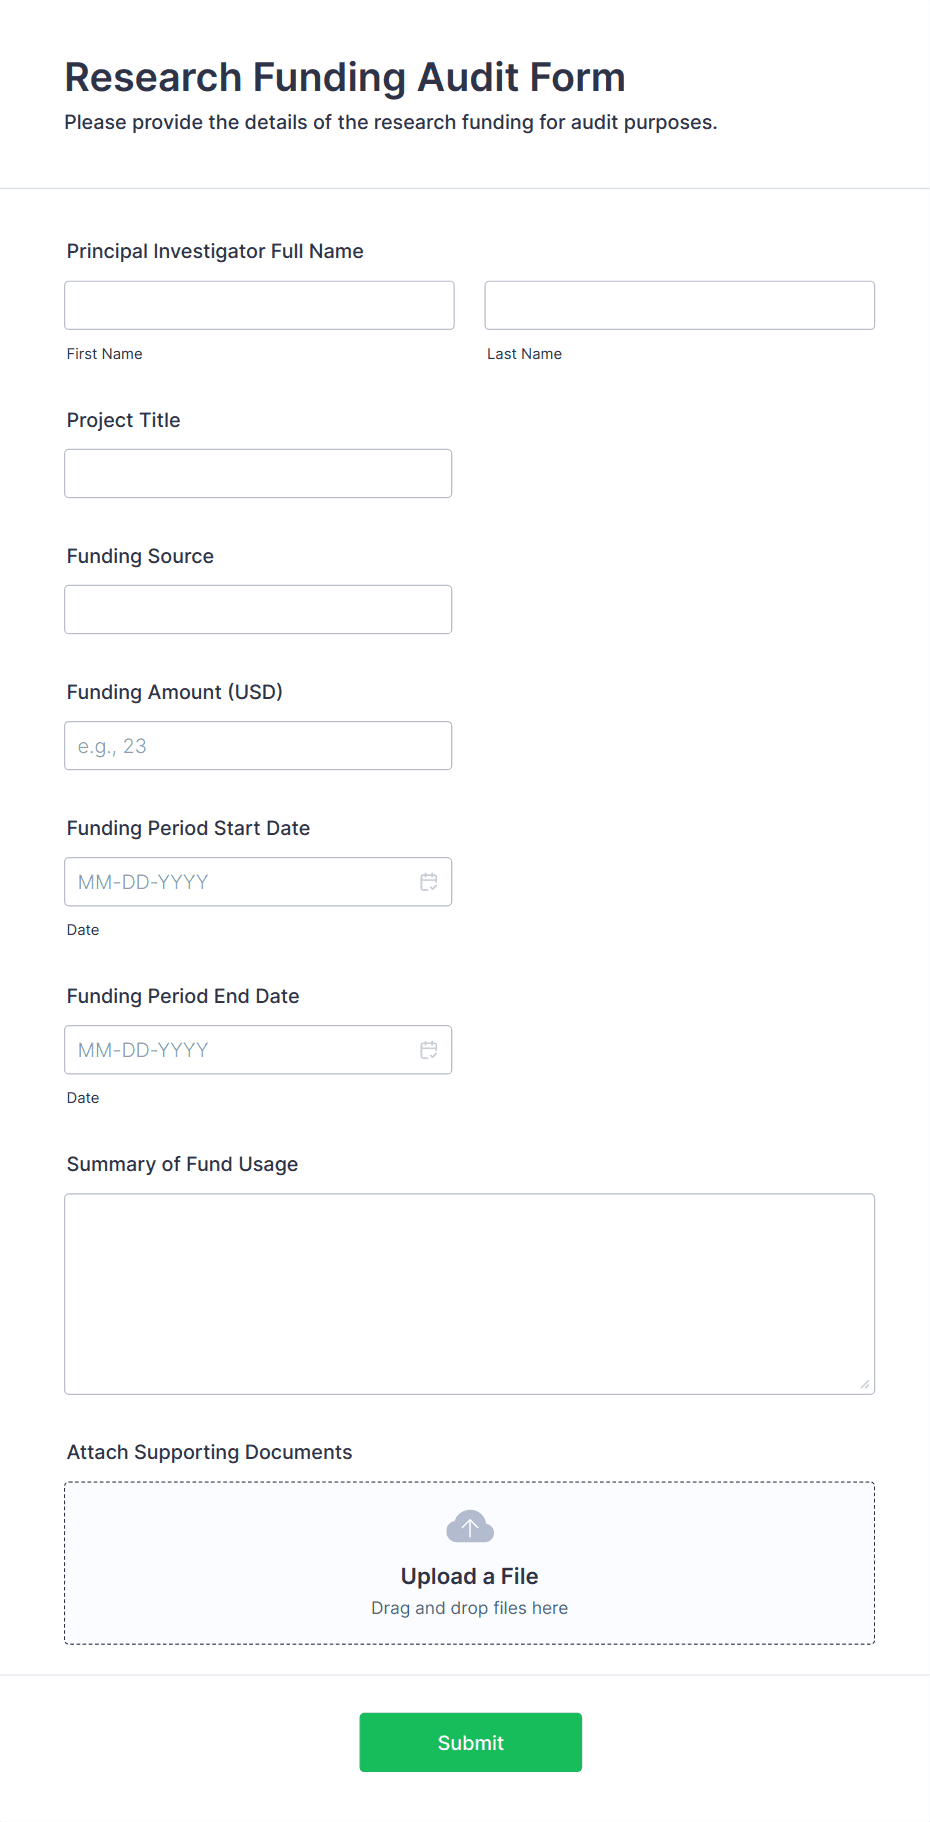
Task: Click the Summary of Fund Usage label
Action: pos(182,1164)
